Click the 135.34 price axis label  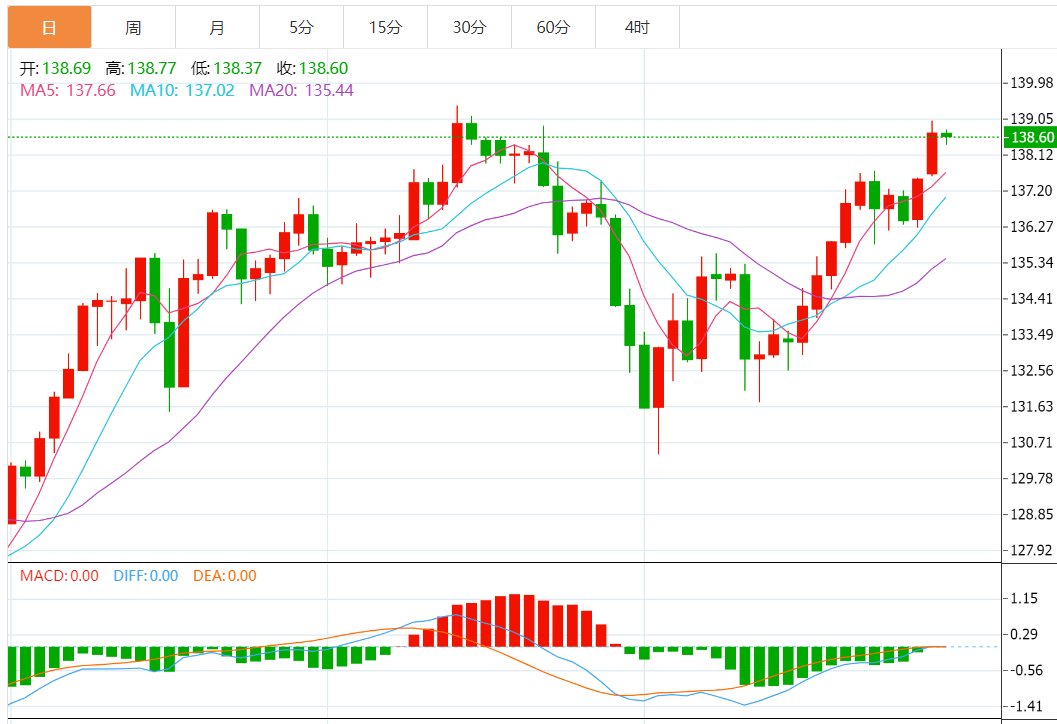1031,262
